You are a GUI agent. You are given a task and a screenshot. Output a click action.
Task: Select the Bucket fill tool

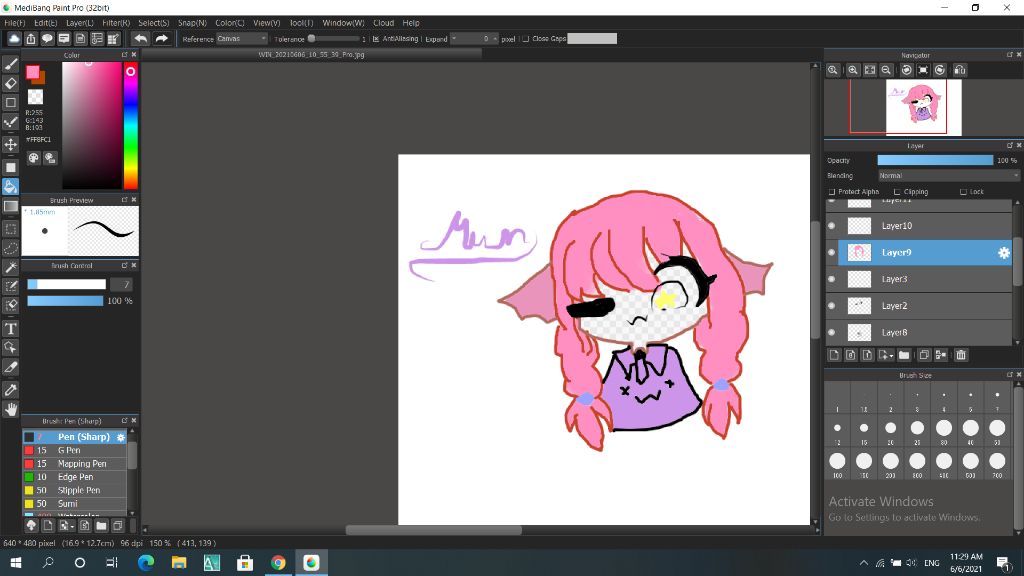coord(10,187)
